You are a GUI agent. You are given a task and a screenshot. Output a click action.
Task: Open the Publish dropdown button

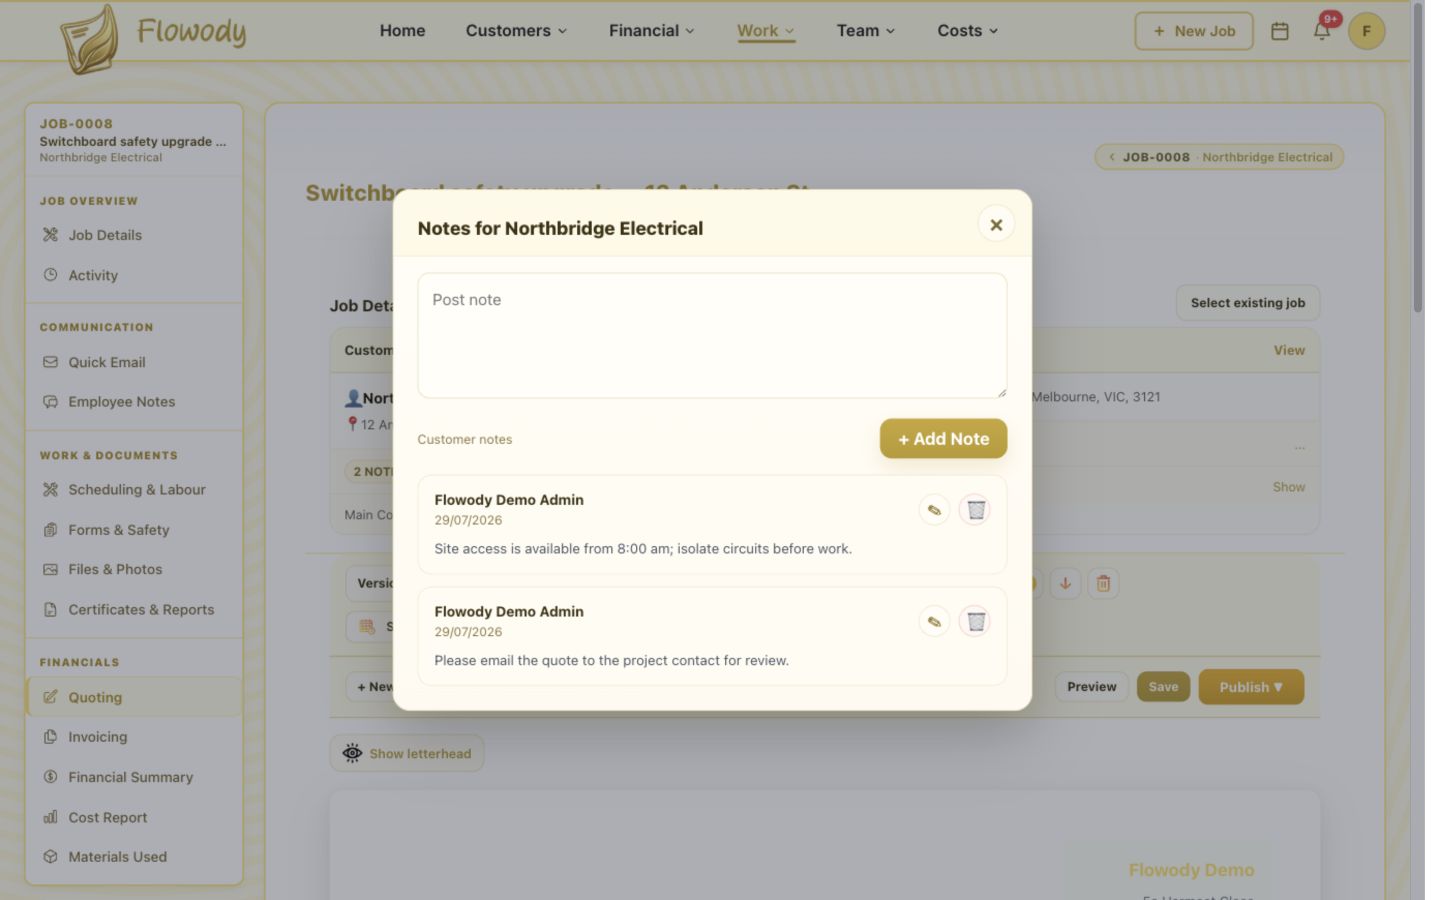click(x=1251, y=687)
